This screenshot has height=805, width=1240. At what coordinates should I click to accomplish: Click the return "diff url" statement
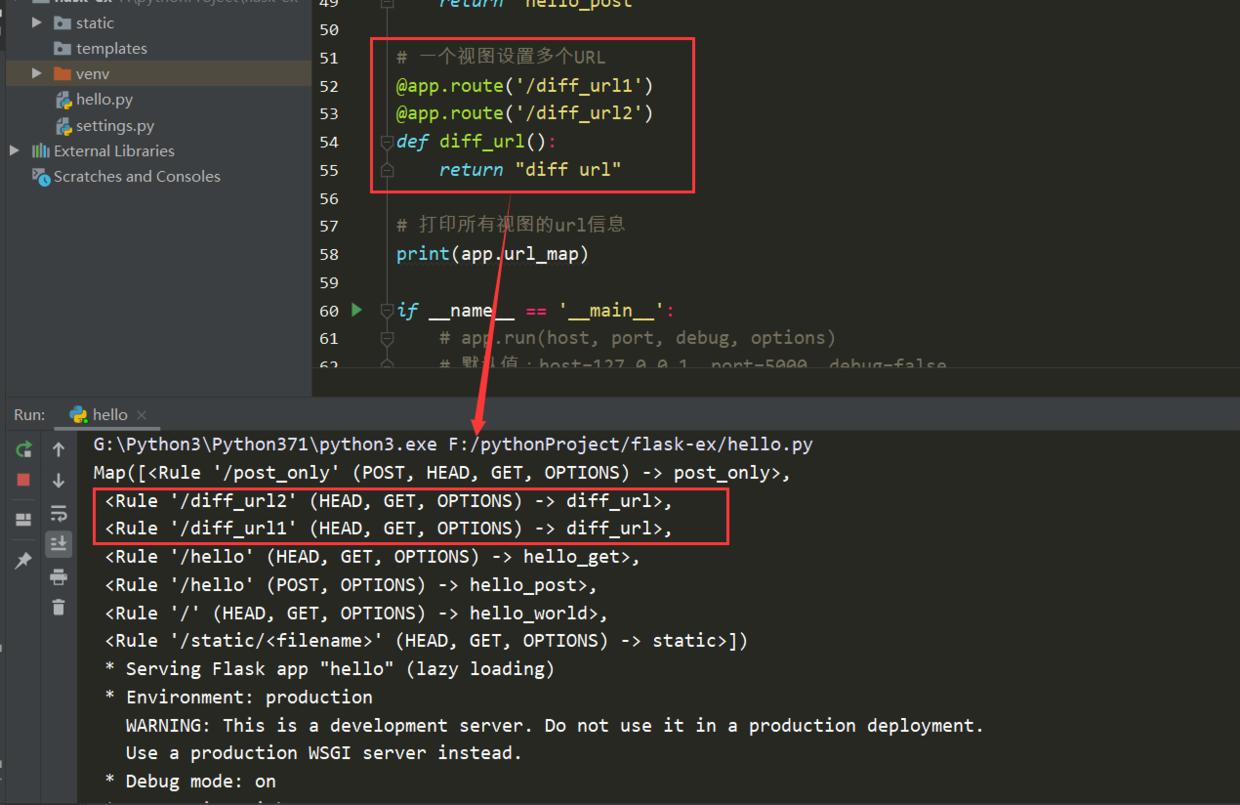coord(530,170)
